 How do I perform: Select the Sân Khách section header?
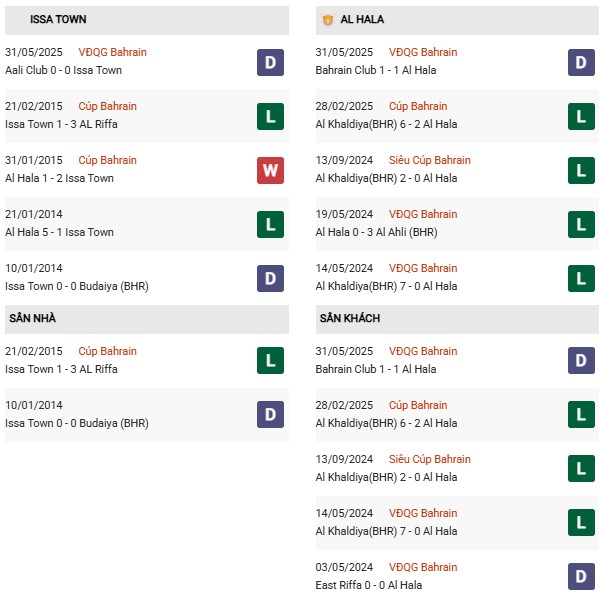(458, 319)
